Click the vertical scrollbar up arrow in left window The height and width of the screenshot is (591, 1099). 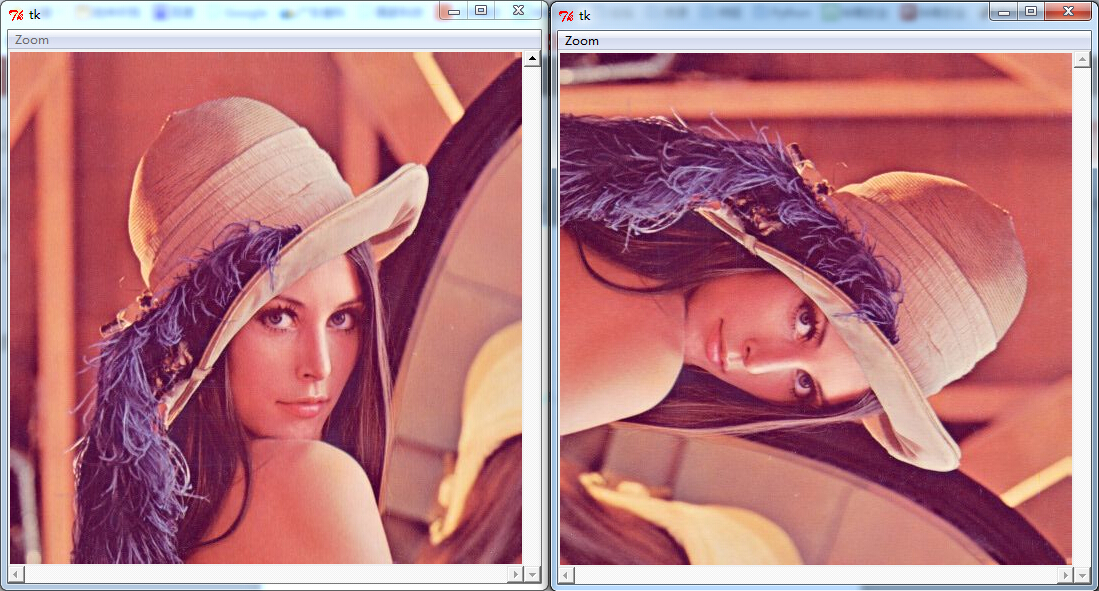coord(532,59)
